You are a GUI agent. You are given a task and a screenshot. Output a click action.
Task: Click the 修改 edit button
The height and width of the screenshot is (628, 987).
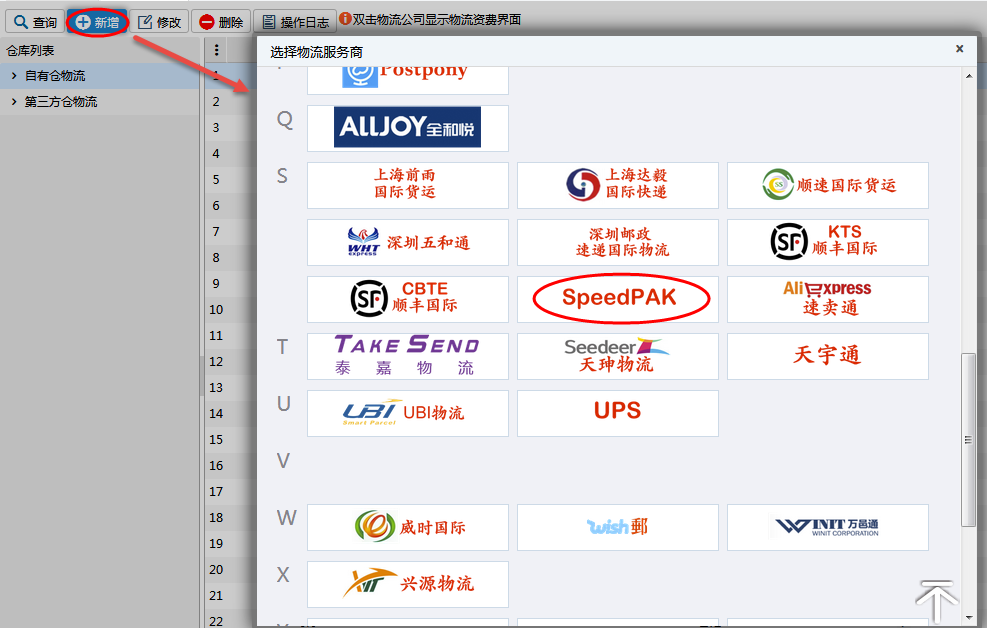click(x=160, y=22)
